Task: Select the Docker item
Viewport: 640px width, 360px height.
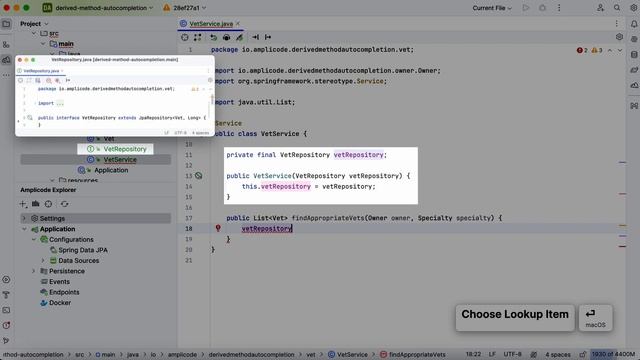Action: (60, 303)
